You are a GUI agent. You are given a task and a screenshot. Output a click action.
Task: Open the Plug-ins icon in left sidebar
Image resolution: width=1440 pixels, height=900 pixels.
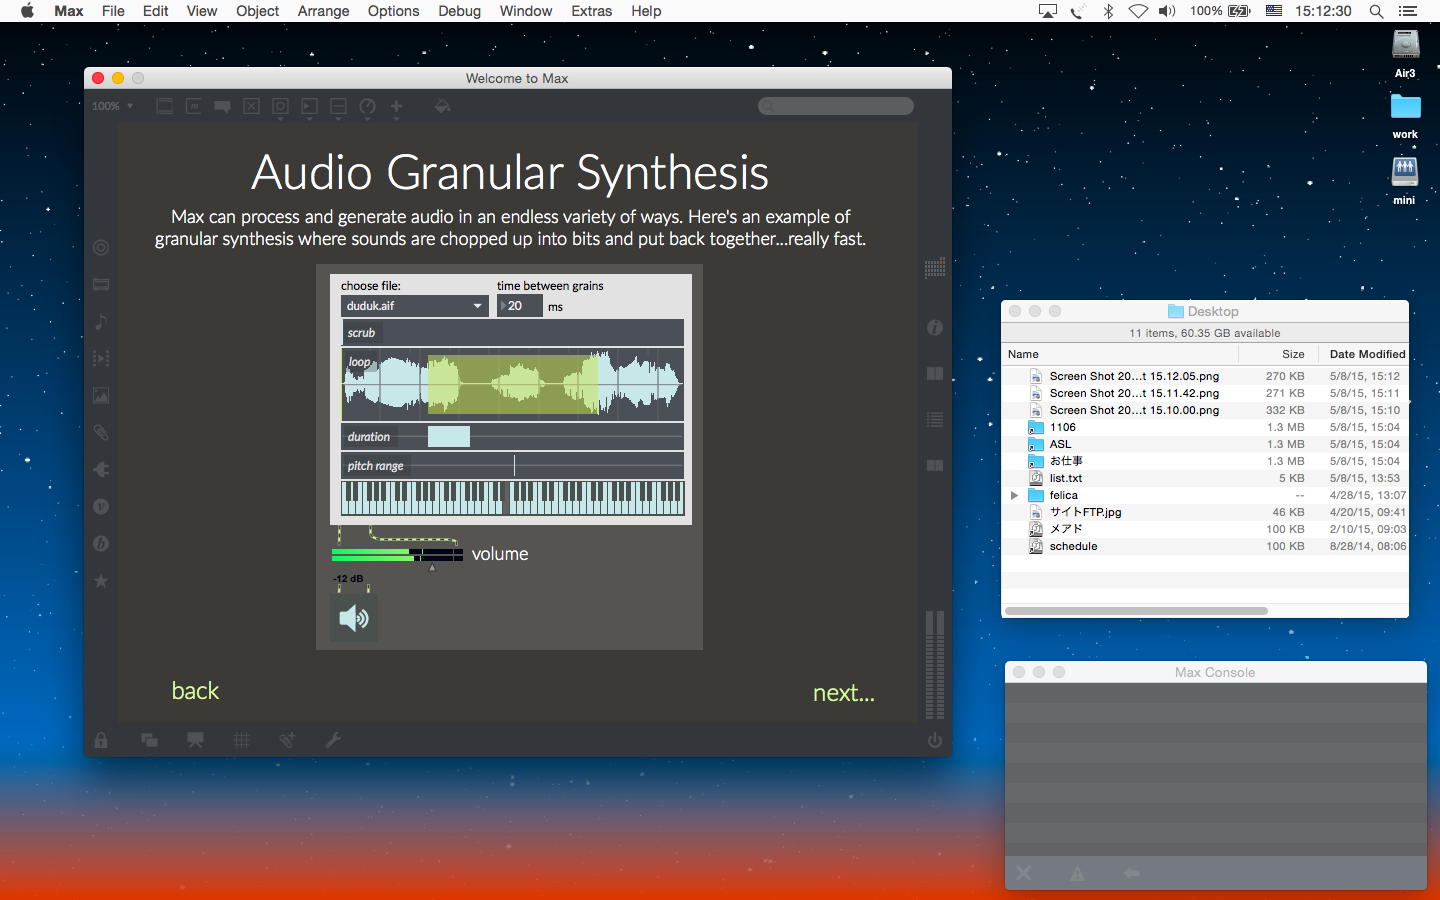pos(101,470)
